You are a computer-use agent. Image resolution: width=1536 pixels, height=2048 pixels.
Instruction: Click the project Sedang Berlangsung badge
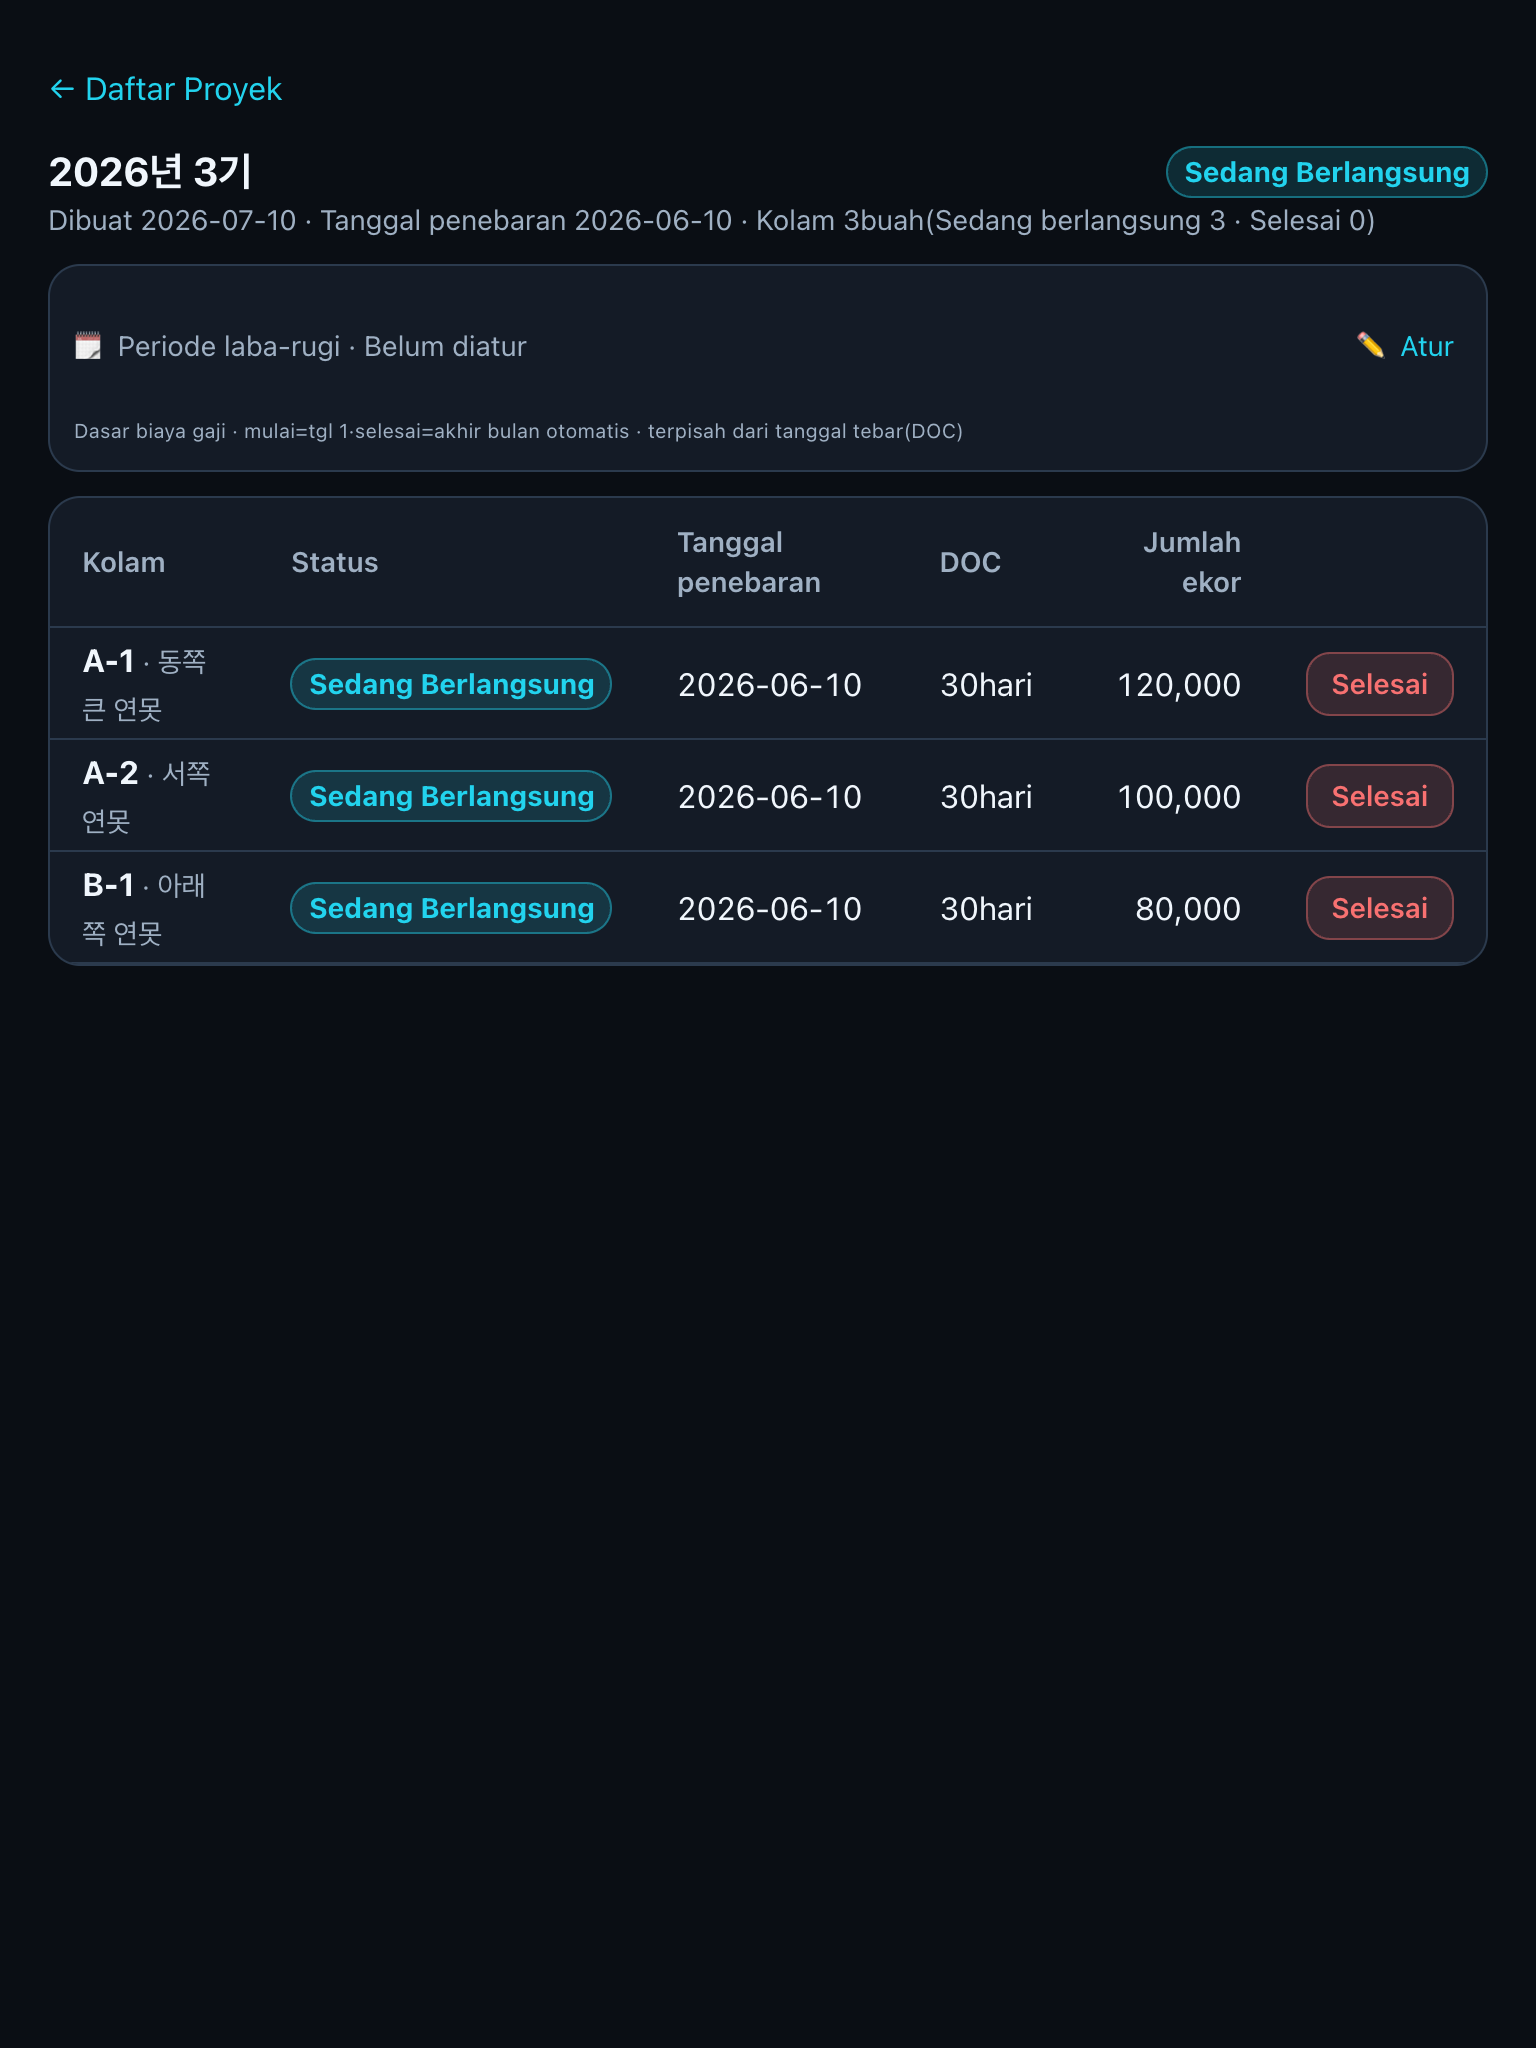(x=1326, y=172)
